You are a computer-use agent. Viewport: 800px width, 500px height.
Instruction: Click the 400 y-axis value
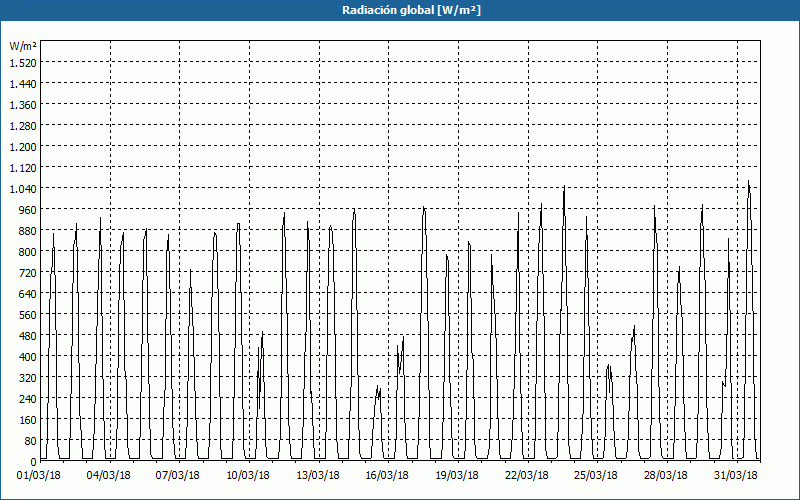28,357
